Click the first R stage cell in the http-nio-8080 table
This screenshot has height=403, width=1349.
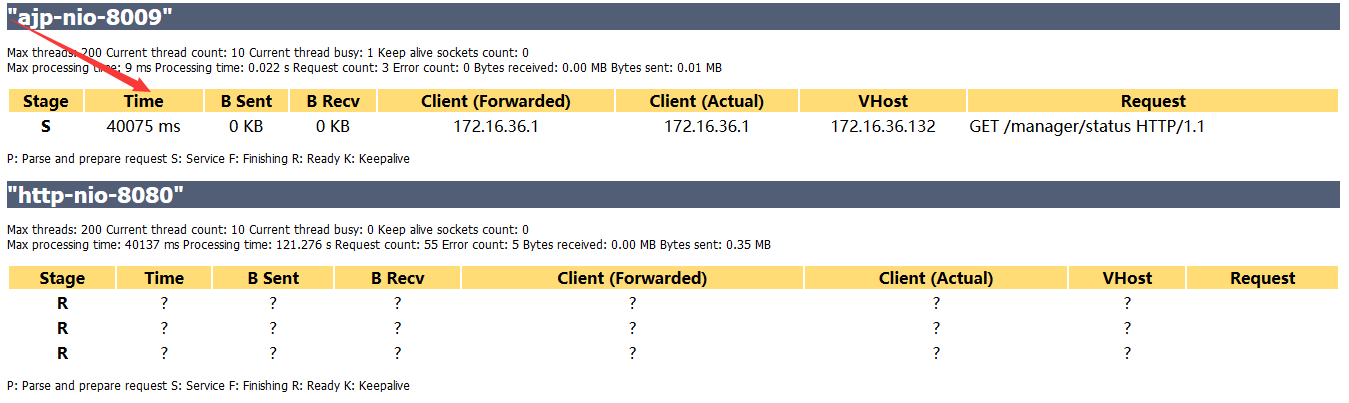(x=62, y=303)
